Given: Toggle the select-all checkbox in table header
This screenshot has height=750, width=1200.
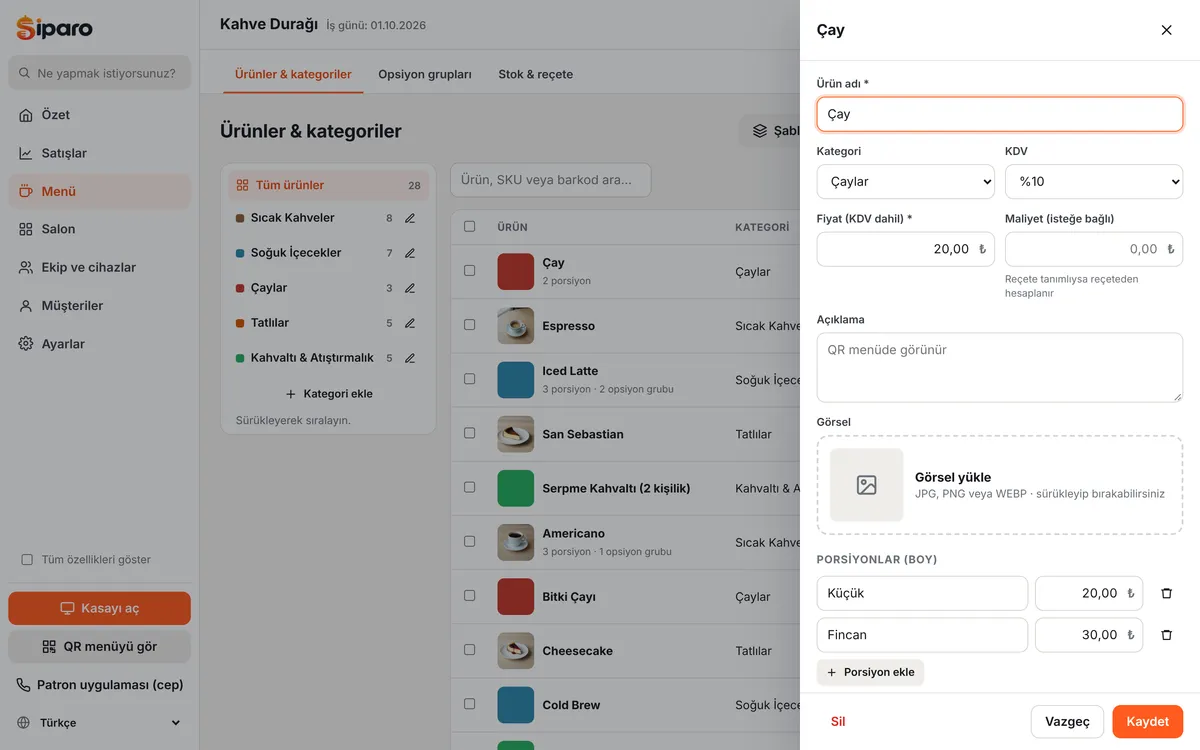Looking at the screenshot, I should point(470,227).
